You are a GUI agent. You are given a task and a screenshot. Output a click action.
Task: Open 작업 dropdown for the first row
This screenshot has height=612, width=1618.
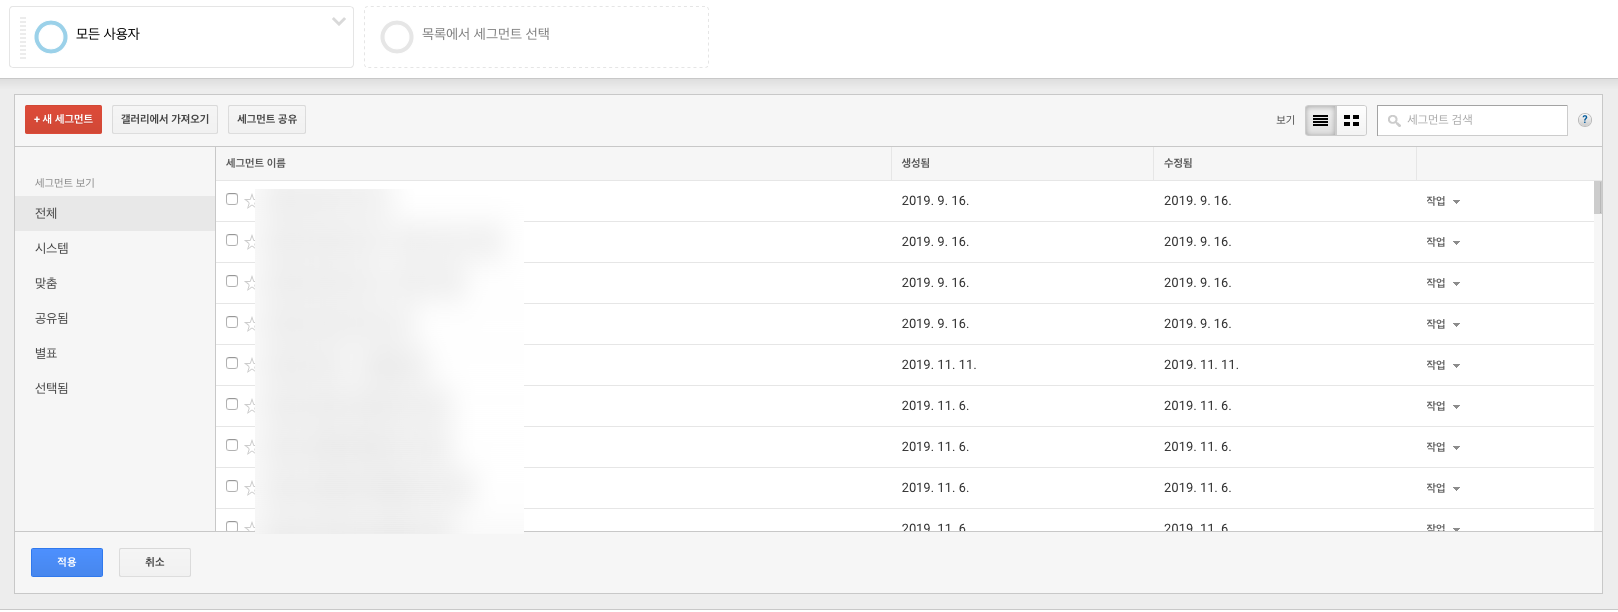1442,202
